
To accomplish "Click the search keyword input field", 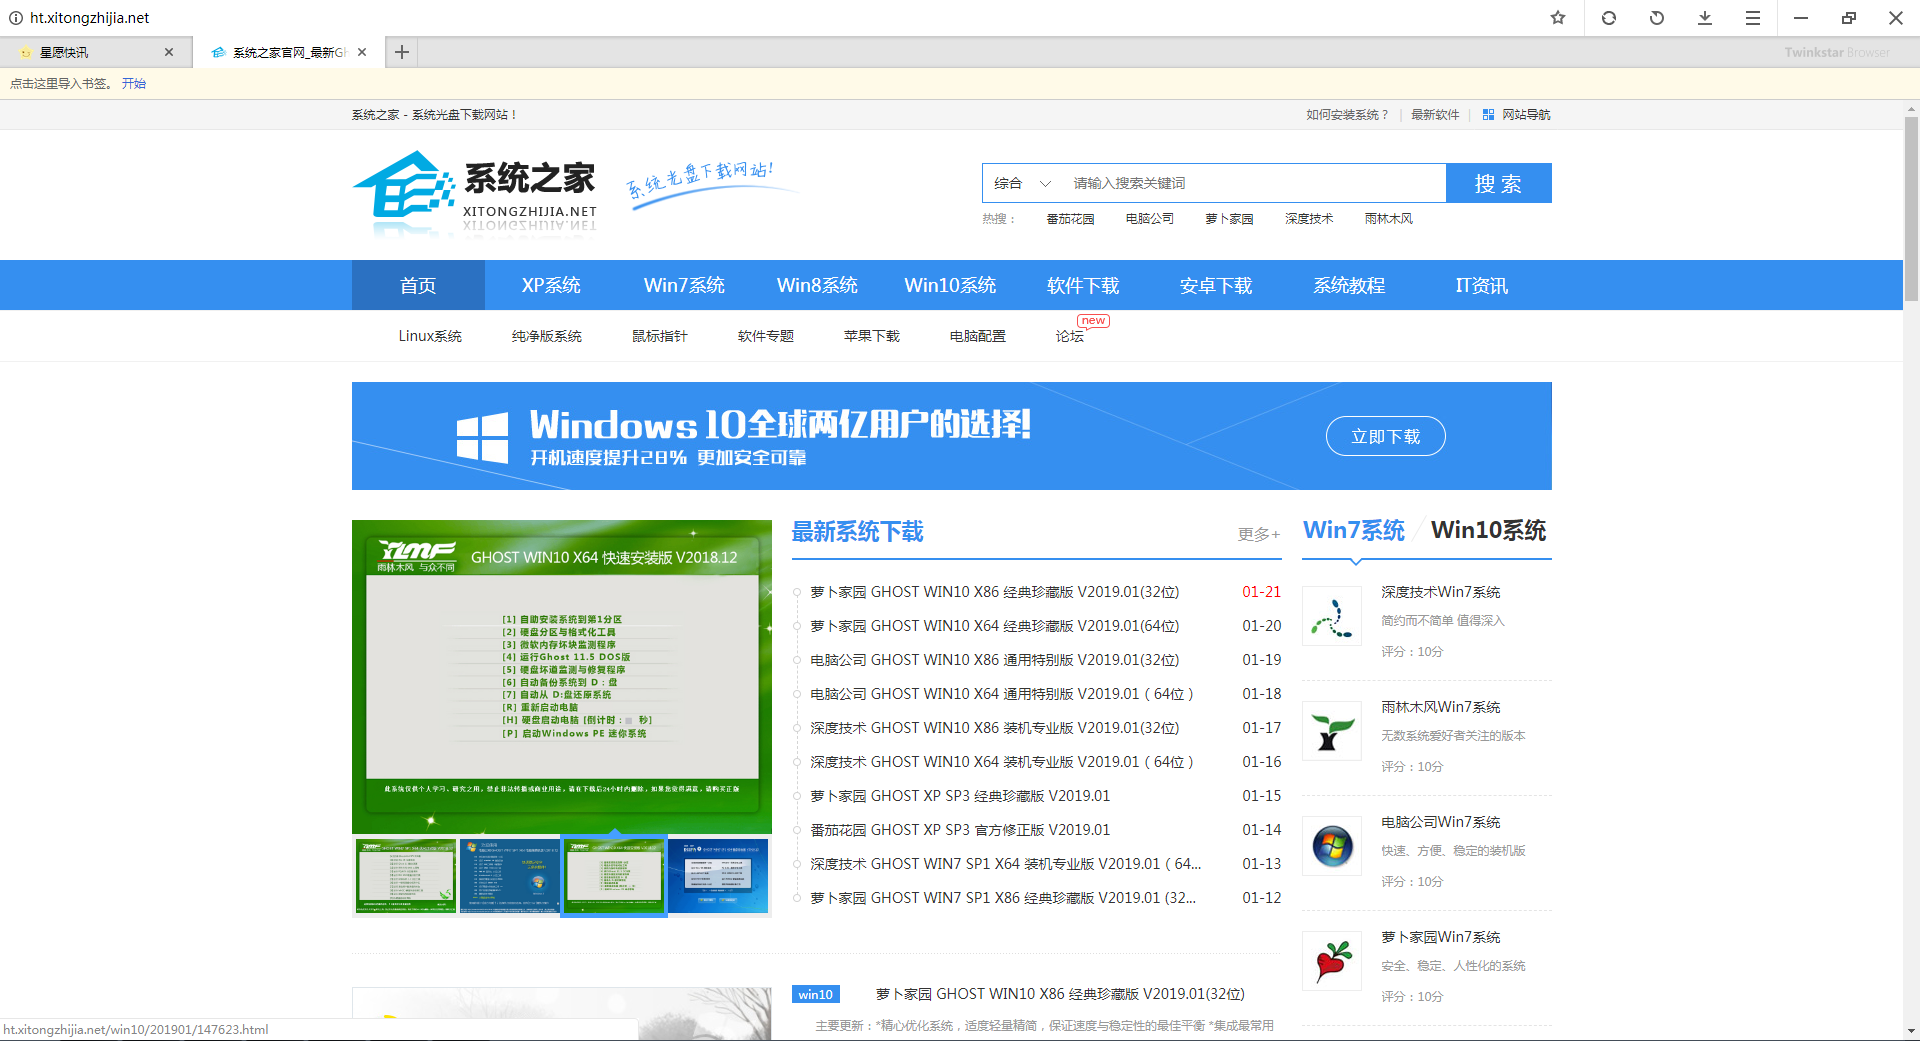I will click(x=1254, y=183).
